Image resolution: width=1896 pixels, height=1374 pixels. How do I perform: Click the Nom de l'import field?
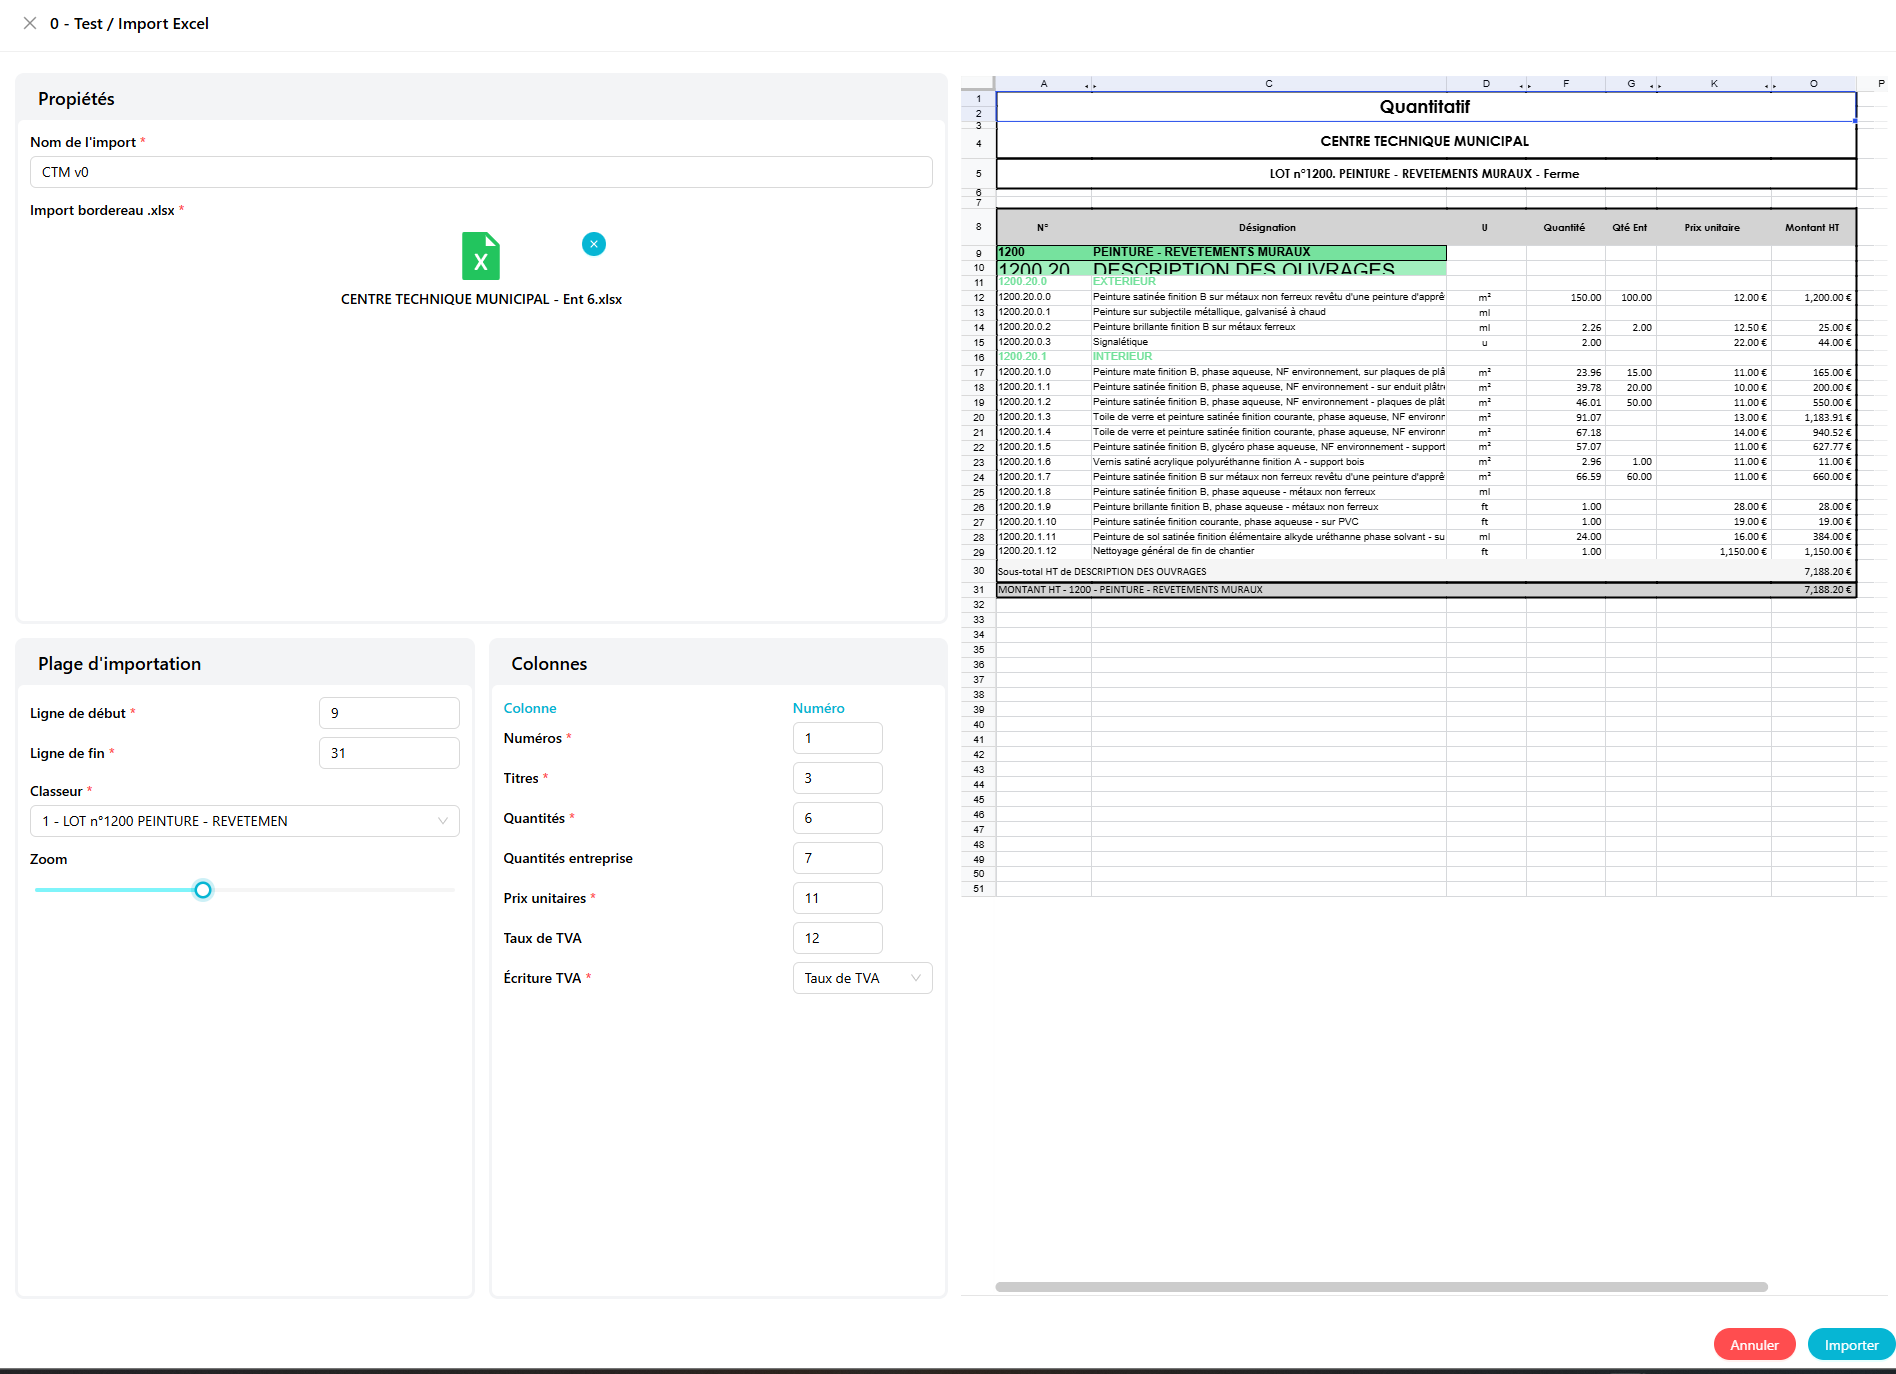481,172
